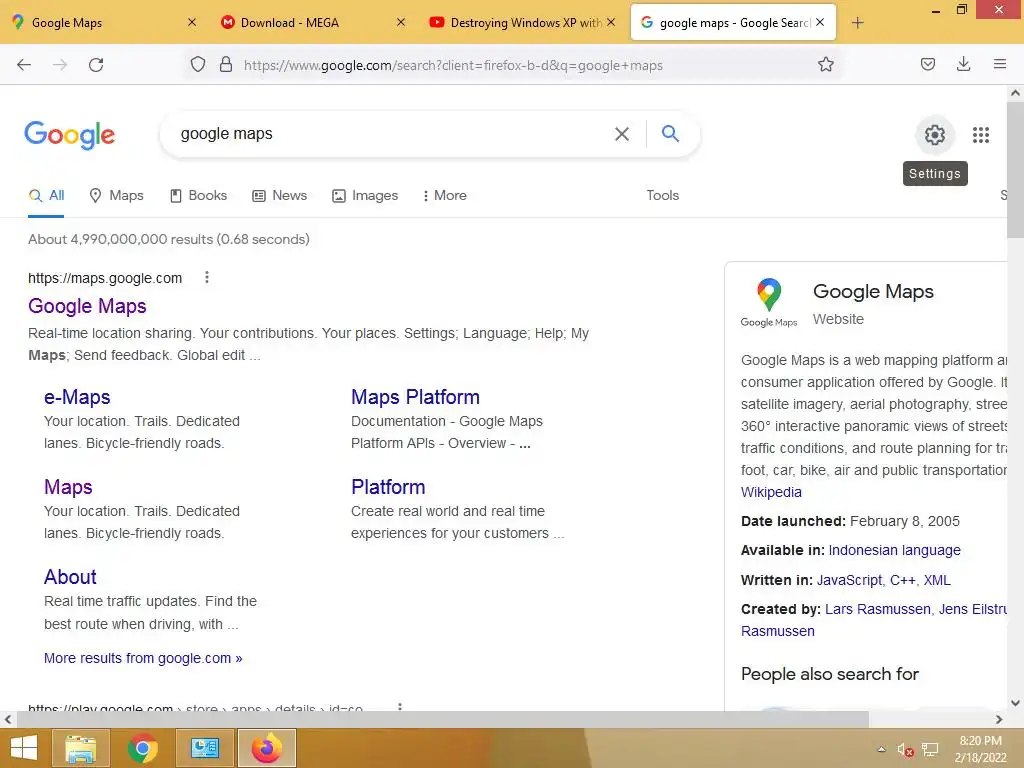Show hidden tray icons arrow
Image resolution: width=1024 pixels, height=768 pixels.
click(x=881, y=749)
